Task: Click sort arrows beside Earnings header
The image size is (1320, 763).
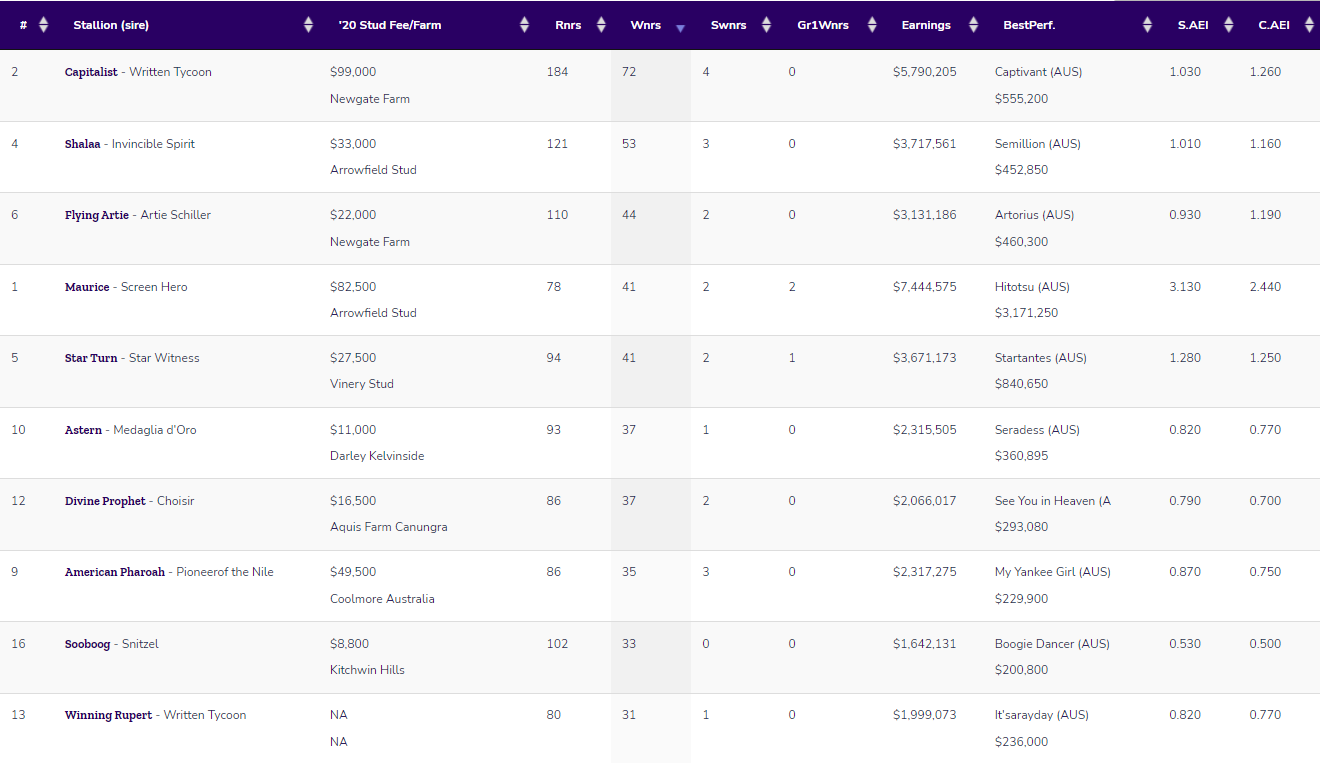Action: coord(973,25)
